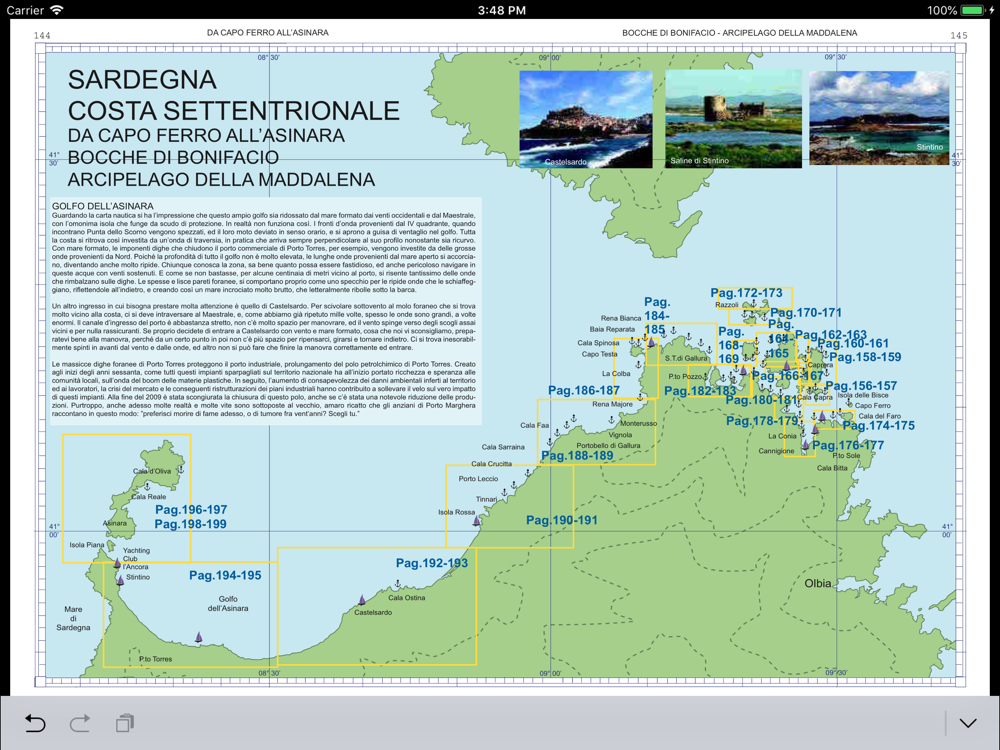Click the Isola Rossa map label
This screenshot has height=750, width=1000.
457,512
